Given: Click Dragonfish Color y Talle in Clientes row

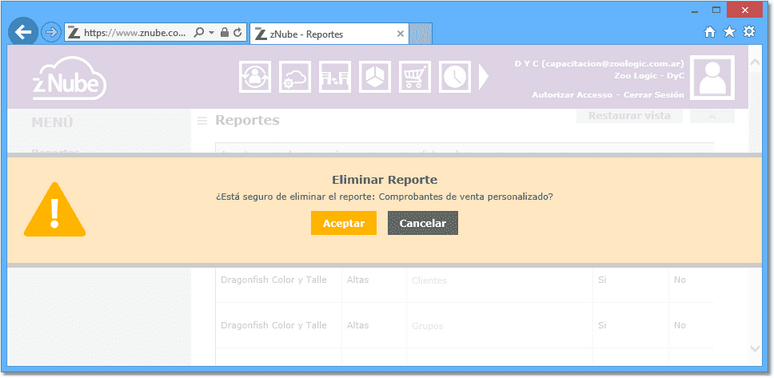Looking at the screenshot, I should coord(273,280).
